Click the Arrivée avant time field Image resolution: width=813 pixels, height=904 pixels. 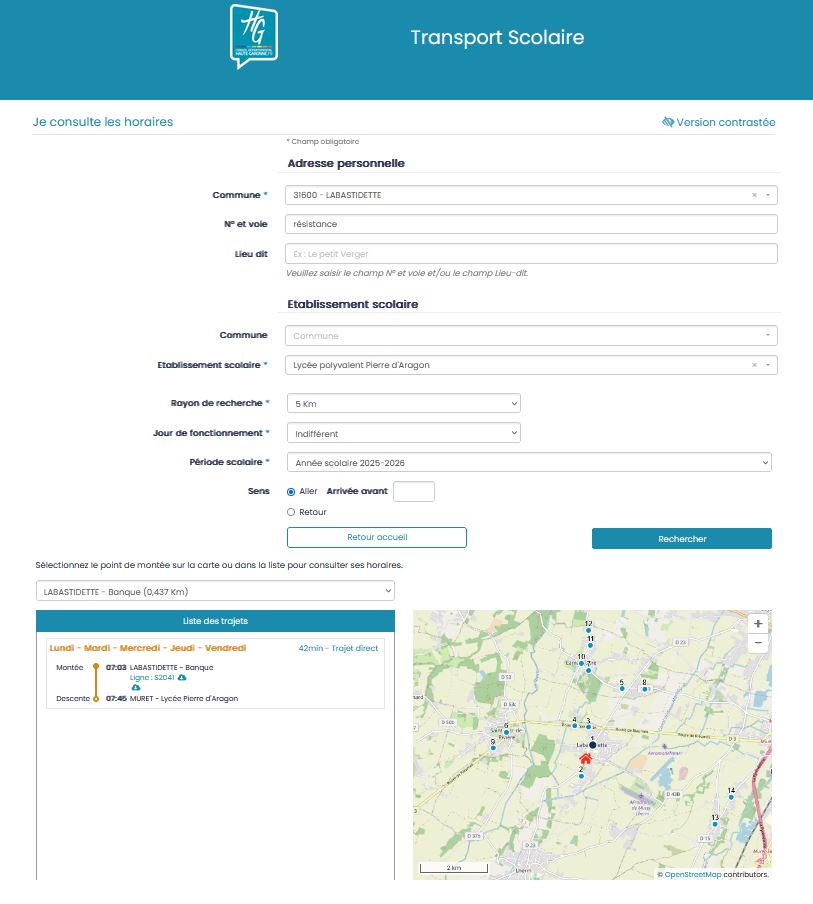(x=413, y=491)
